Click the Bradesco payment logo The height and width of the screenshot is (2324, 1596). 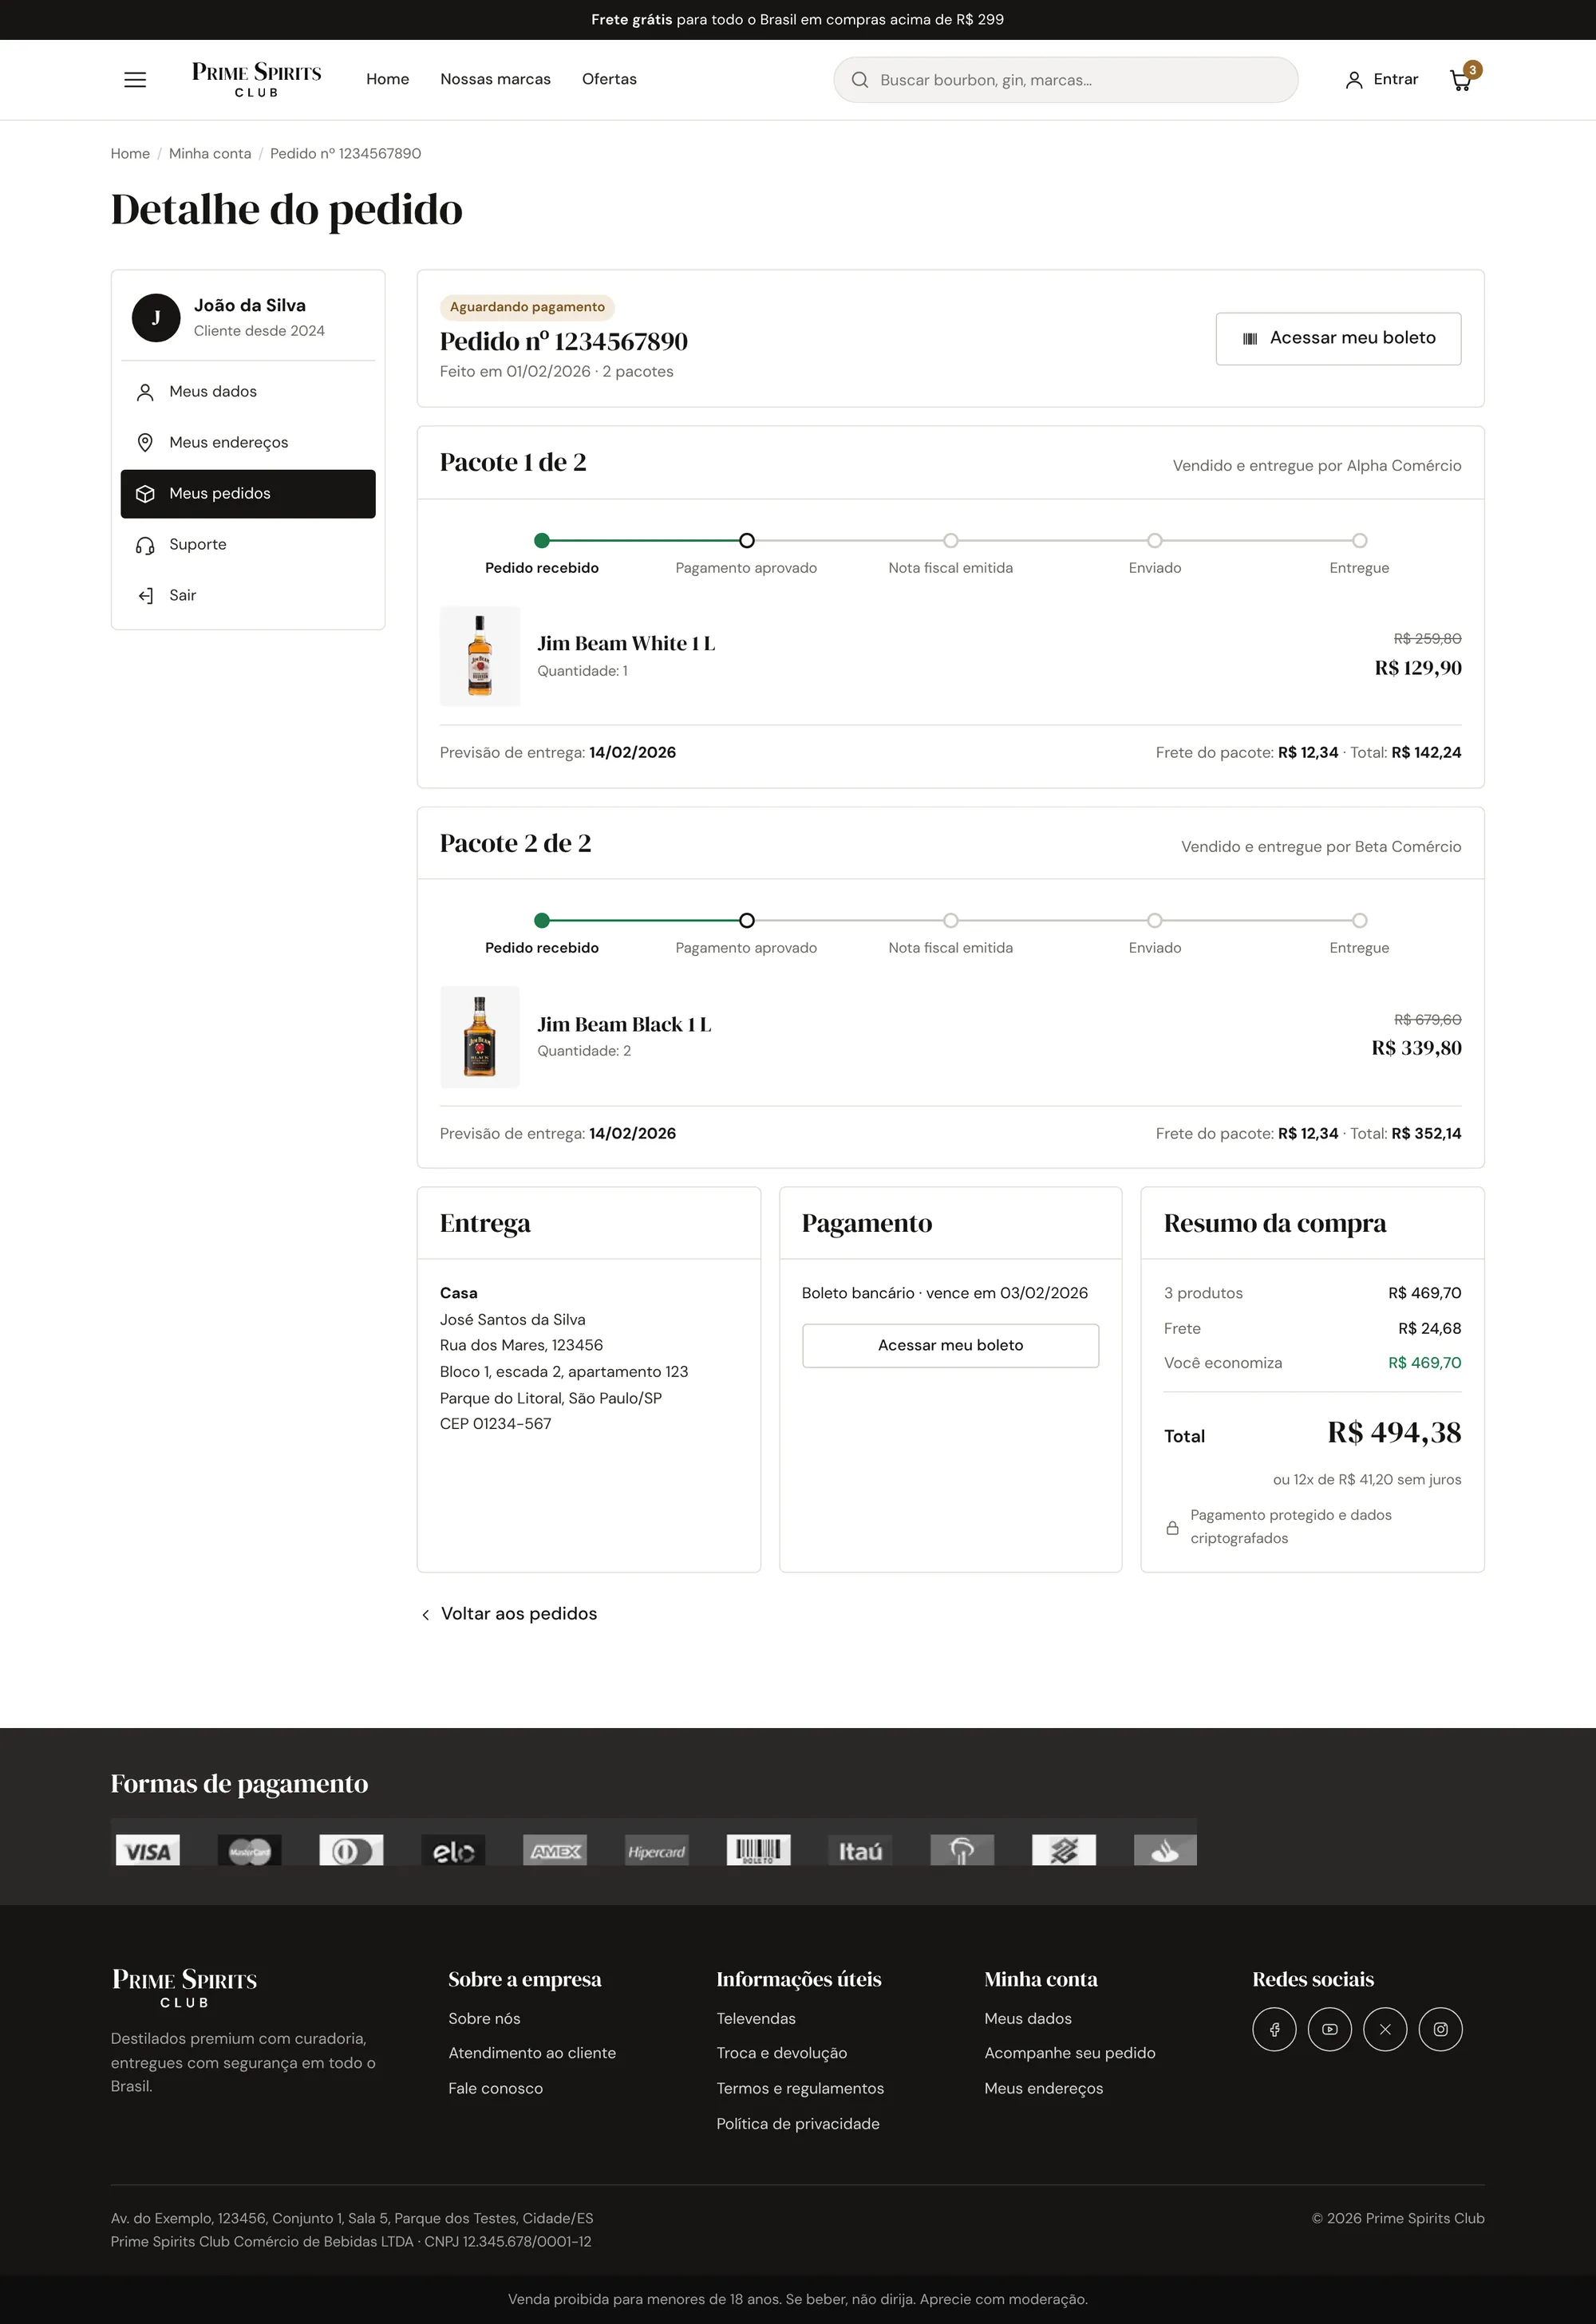962,1850
